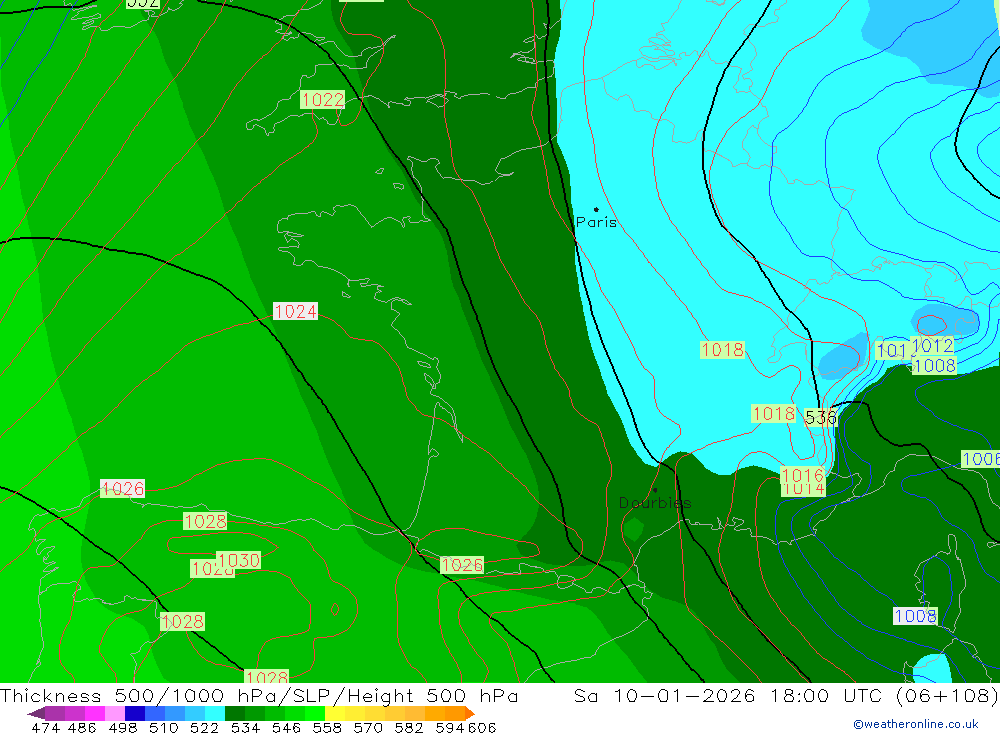This screenshot has width=1000, height=733.
Task: Open the weatheronline.co.uk copyright link
Action: (915, 724)
